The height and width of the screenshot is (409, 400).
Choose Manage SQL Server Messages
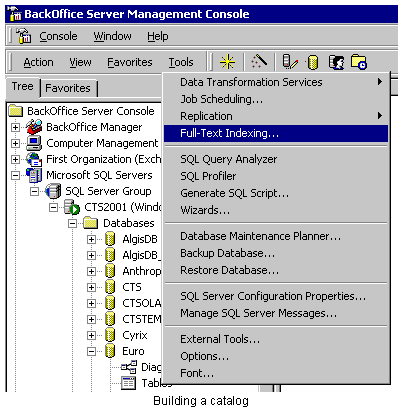(276, 313)
